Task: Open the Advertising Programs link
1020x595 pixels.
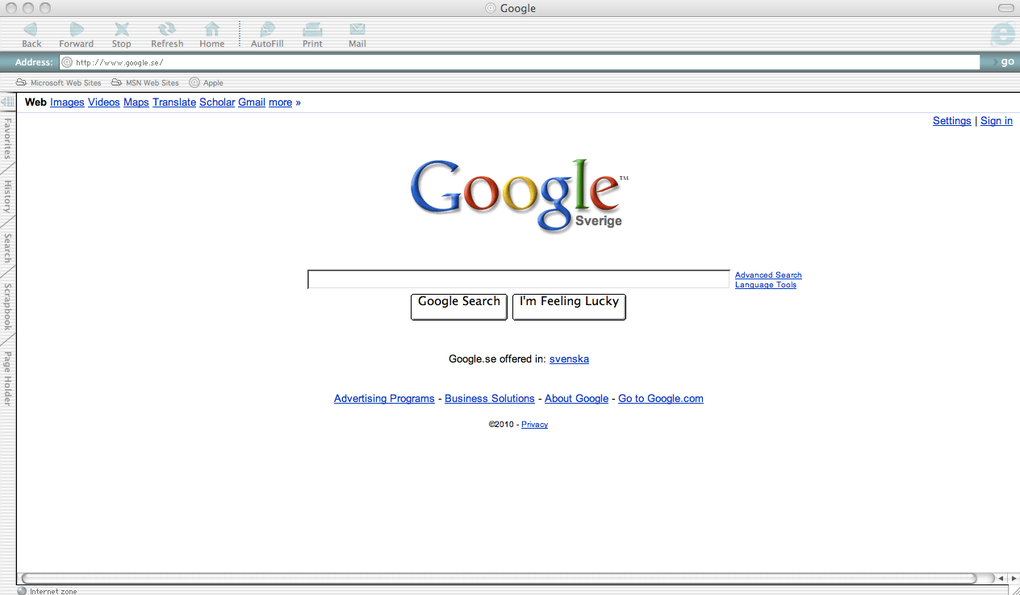Action: point(384,399)
